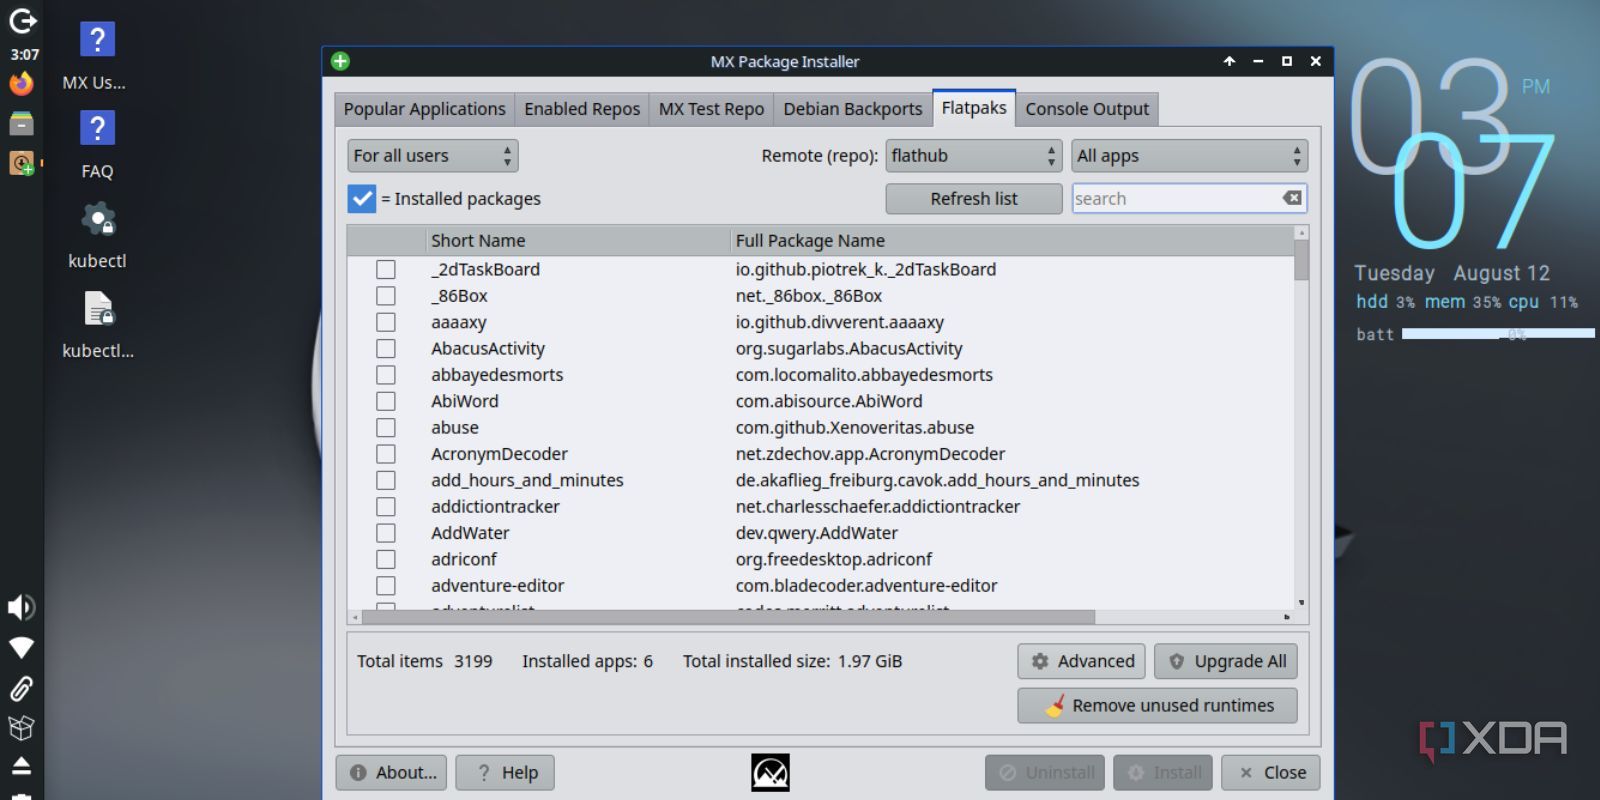Open the kubectl document file icon
The height and width of the screenshot is (800, 1600).
tap(97, 324)
